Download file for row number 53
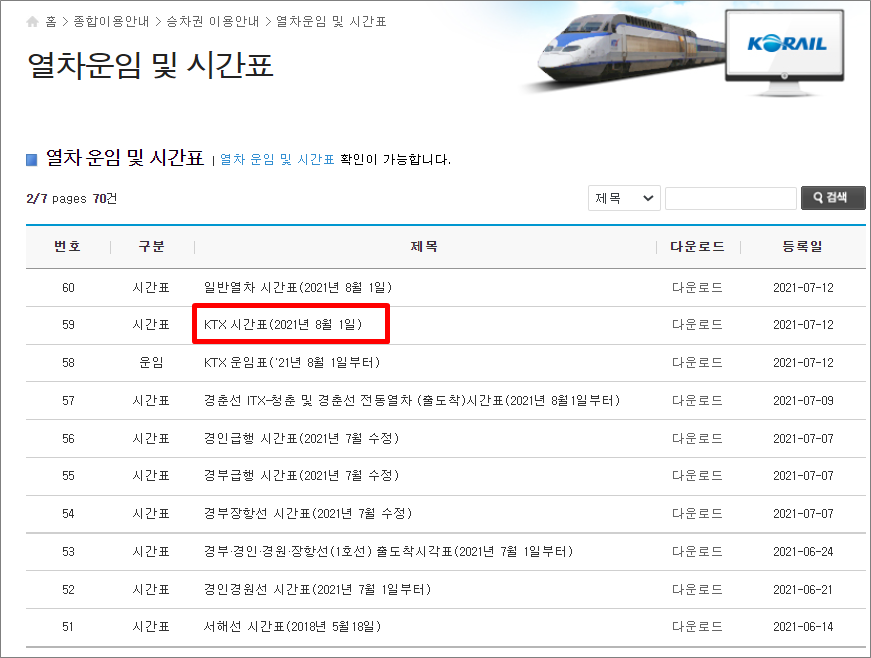This screenshot has height=658, width=871. [x=698, y=551]
